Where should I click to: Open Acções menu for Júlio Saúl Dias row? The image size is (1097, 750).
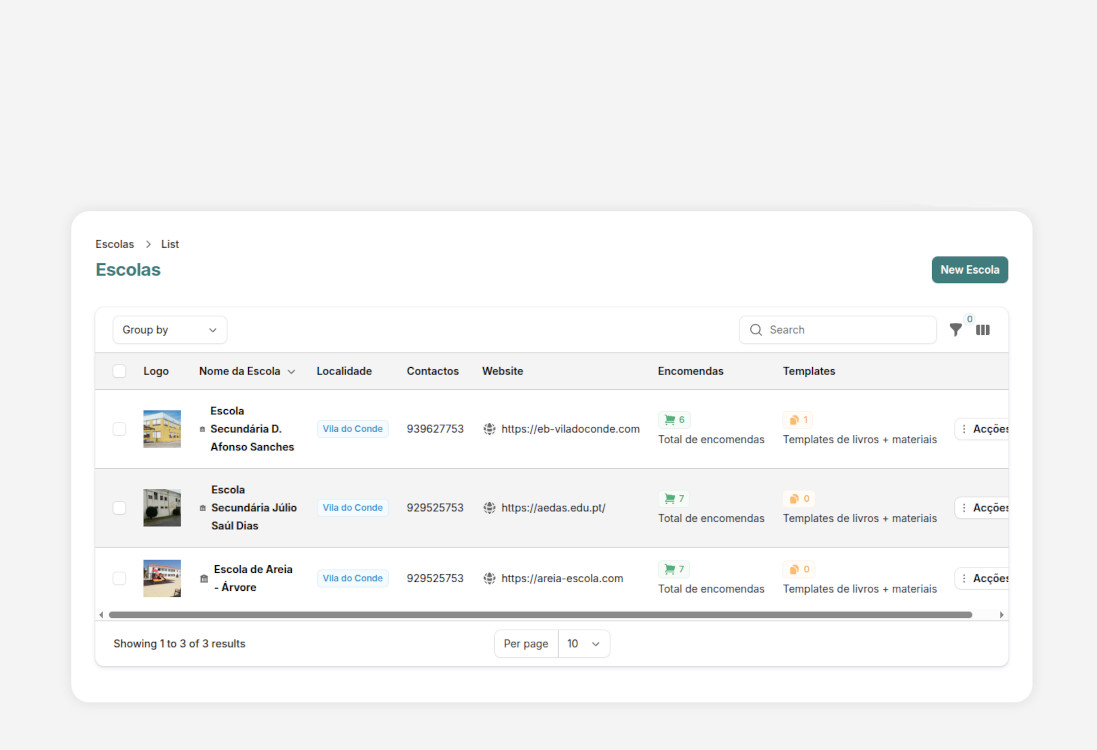982,508
